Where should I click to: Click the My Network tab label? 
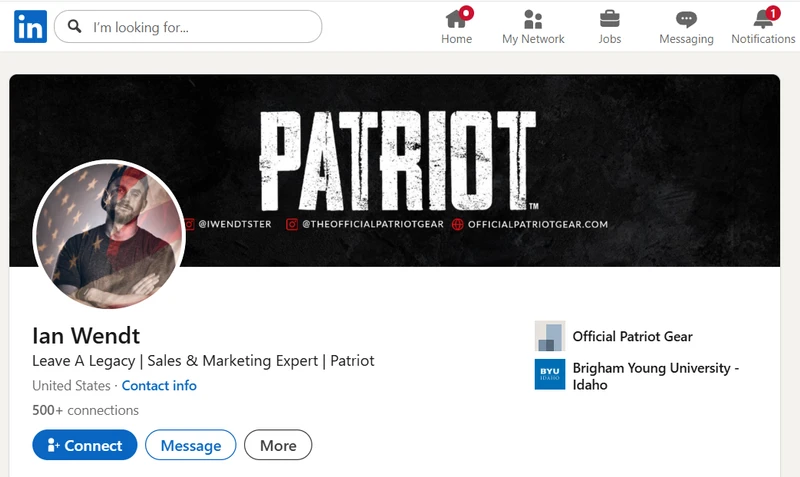click(533, 39)
